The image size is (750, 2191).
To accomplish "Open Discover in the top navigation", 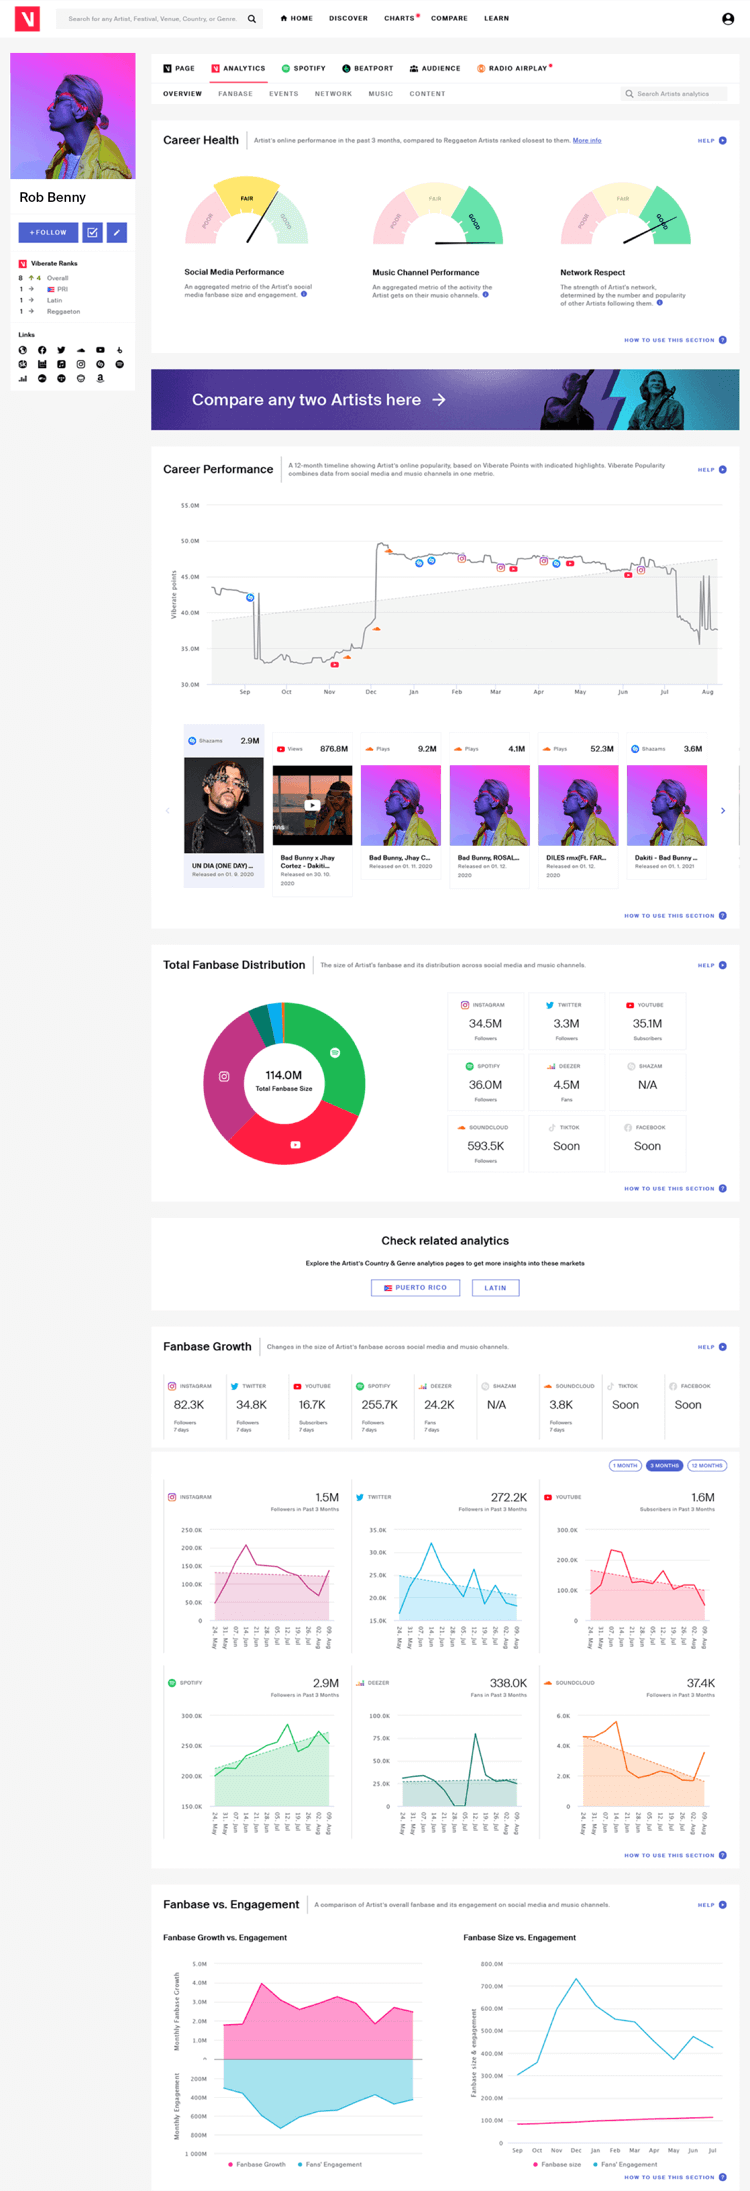I will 348,18.
